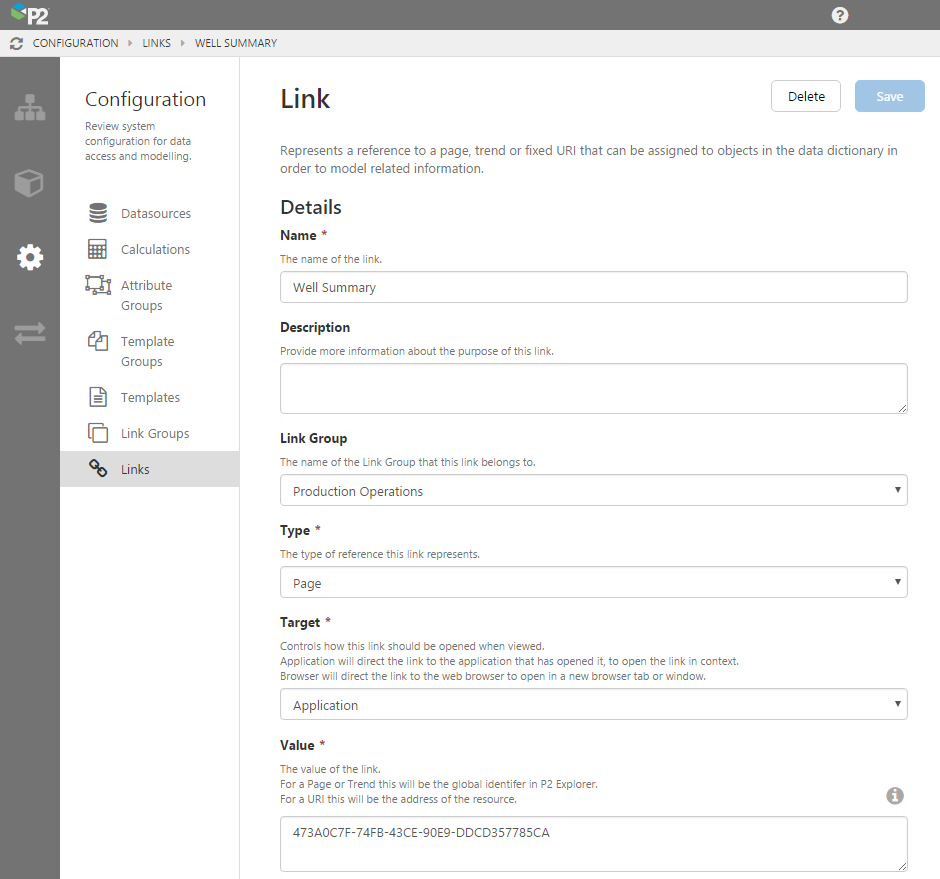The width and height of the screenshot is (940, 879).
Task: Open the help question mark icon
Action: (x=840, y=15)
